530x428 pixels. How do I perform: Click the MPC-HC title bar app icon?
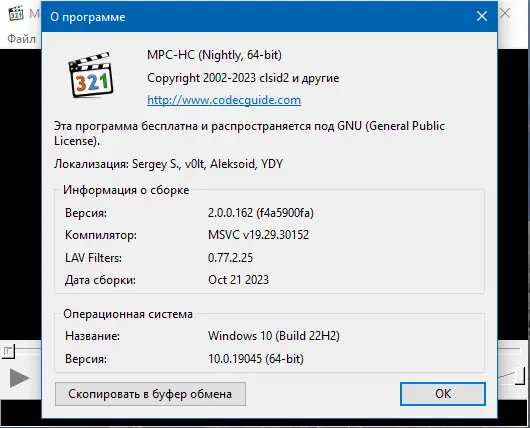(x=16, y=13)
